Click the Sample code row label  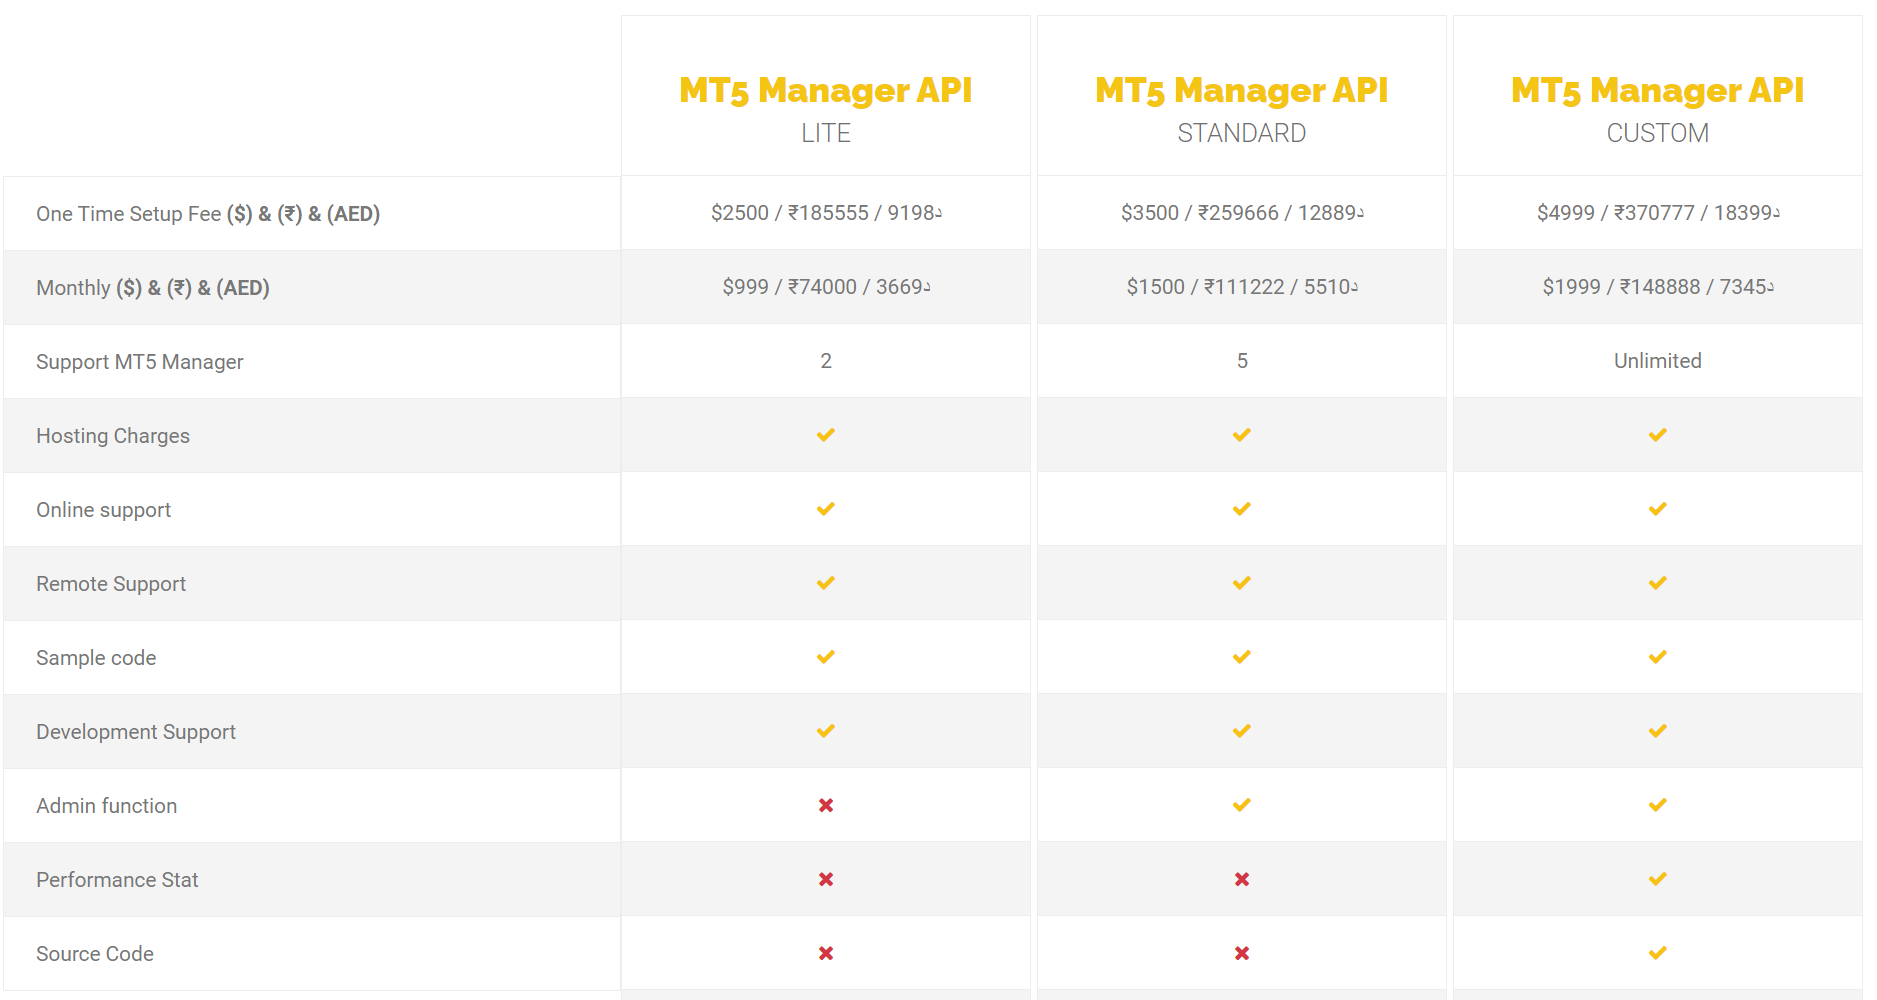coord(96,658)
